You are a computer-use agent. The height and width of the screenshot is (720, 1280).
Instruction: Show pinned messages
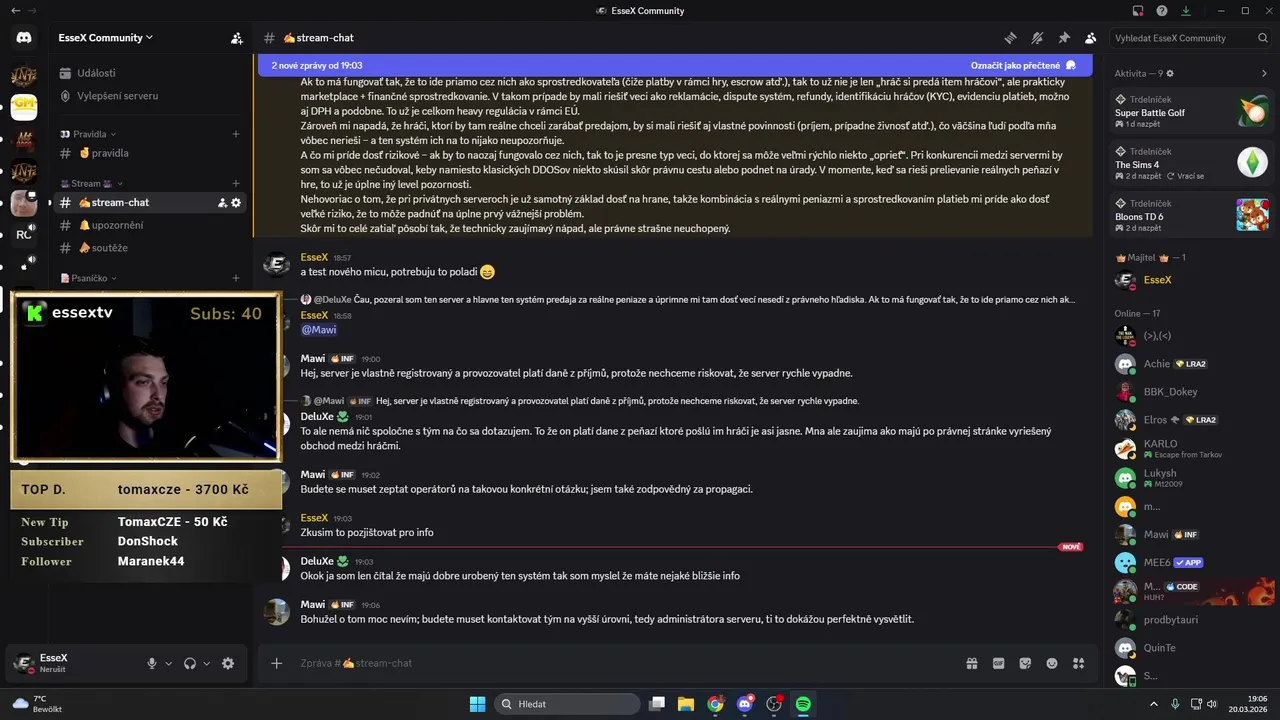tap(1064, 38)
